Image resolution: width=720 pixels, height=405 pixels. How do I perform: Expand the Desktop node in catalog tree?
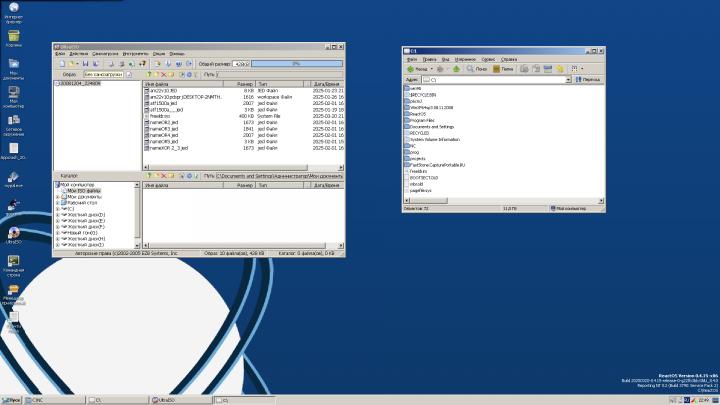point(58,201)
